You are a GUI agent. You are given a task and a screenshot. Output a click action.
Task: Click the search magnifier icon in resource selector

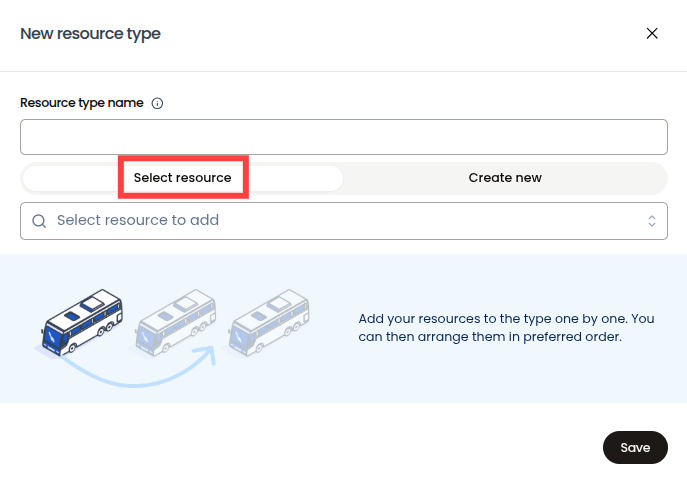pyautogui.click(x=39, y=221)
